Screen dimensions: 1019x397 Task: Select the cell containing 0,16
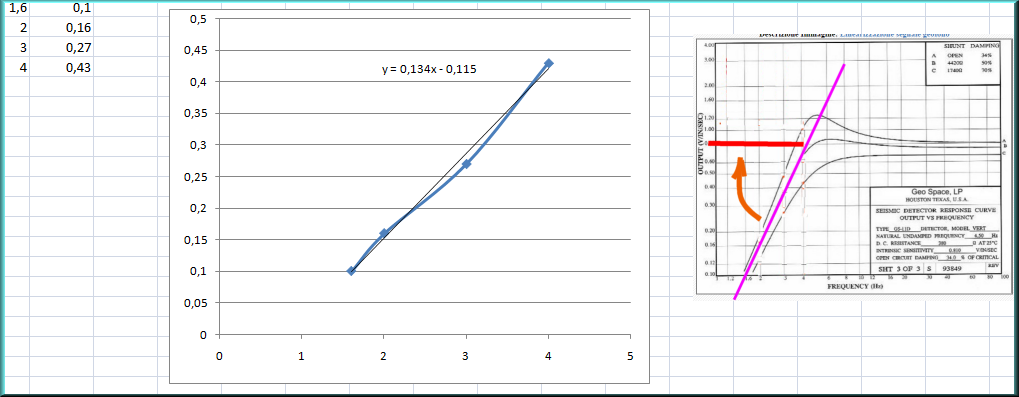(x=61, y=28)
